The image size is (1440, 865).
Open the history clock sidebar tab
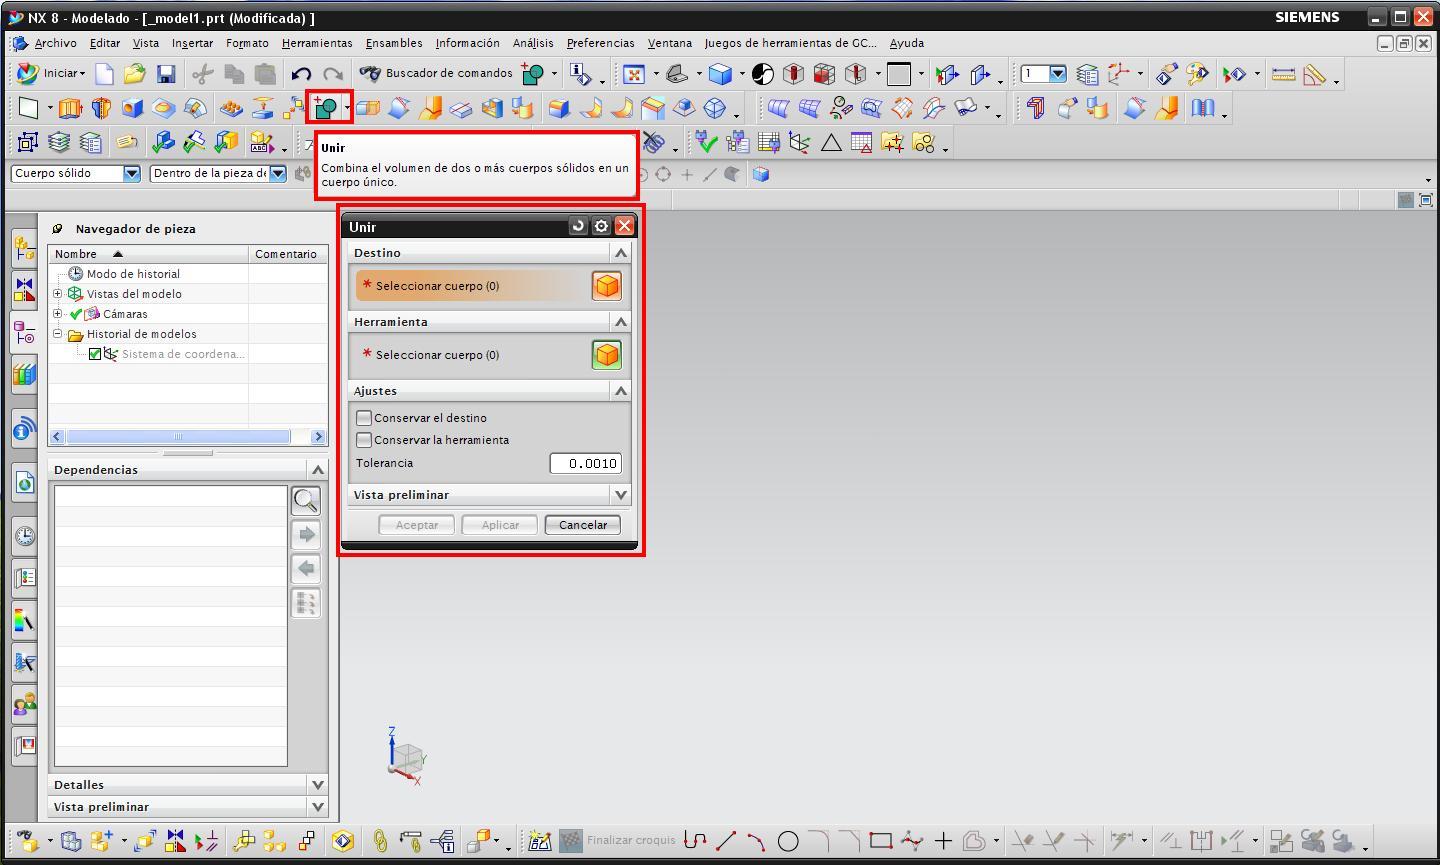click(24, 536)
